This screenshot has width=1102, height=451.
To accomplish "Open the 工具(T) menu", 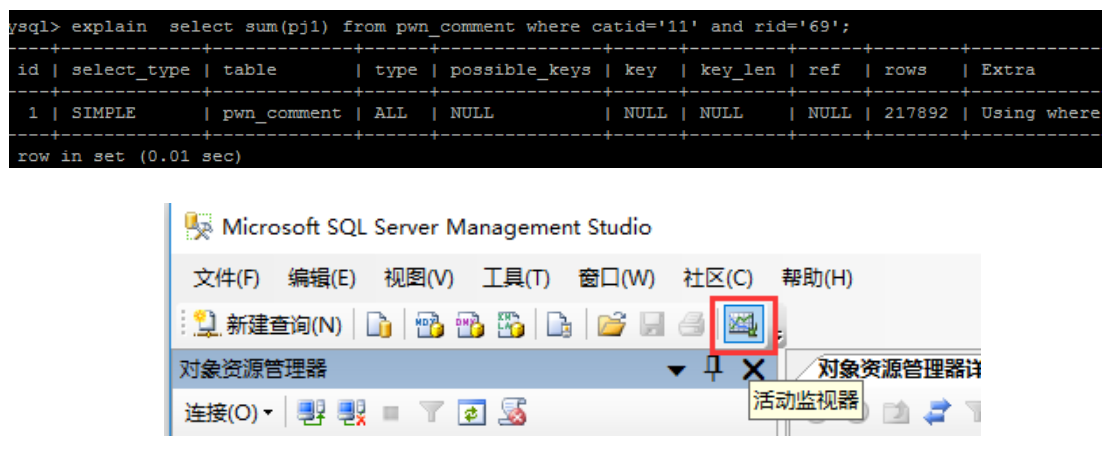I will point(516,278).
